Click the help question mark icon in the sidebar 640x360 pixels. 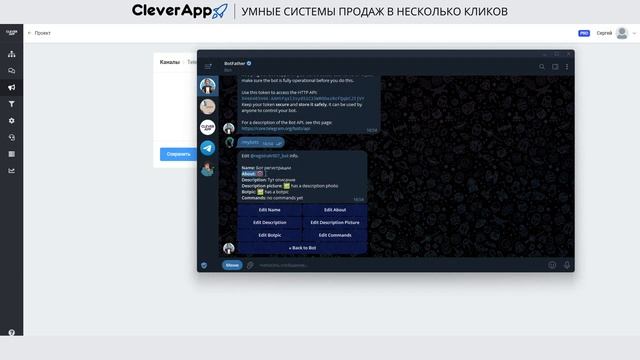[x=11, y=332]
